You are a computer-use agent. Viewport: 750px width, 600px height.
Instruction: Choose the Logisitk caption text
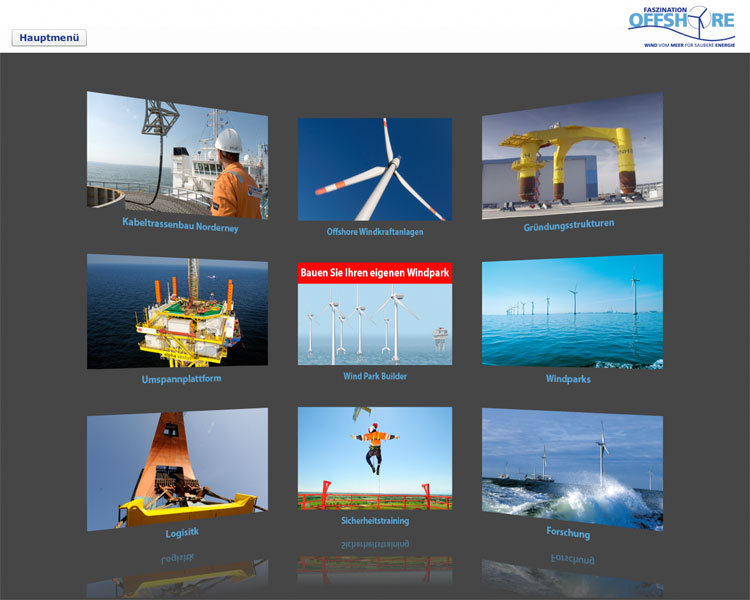(x=182, y=533)
